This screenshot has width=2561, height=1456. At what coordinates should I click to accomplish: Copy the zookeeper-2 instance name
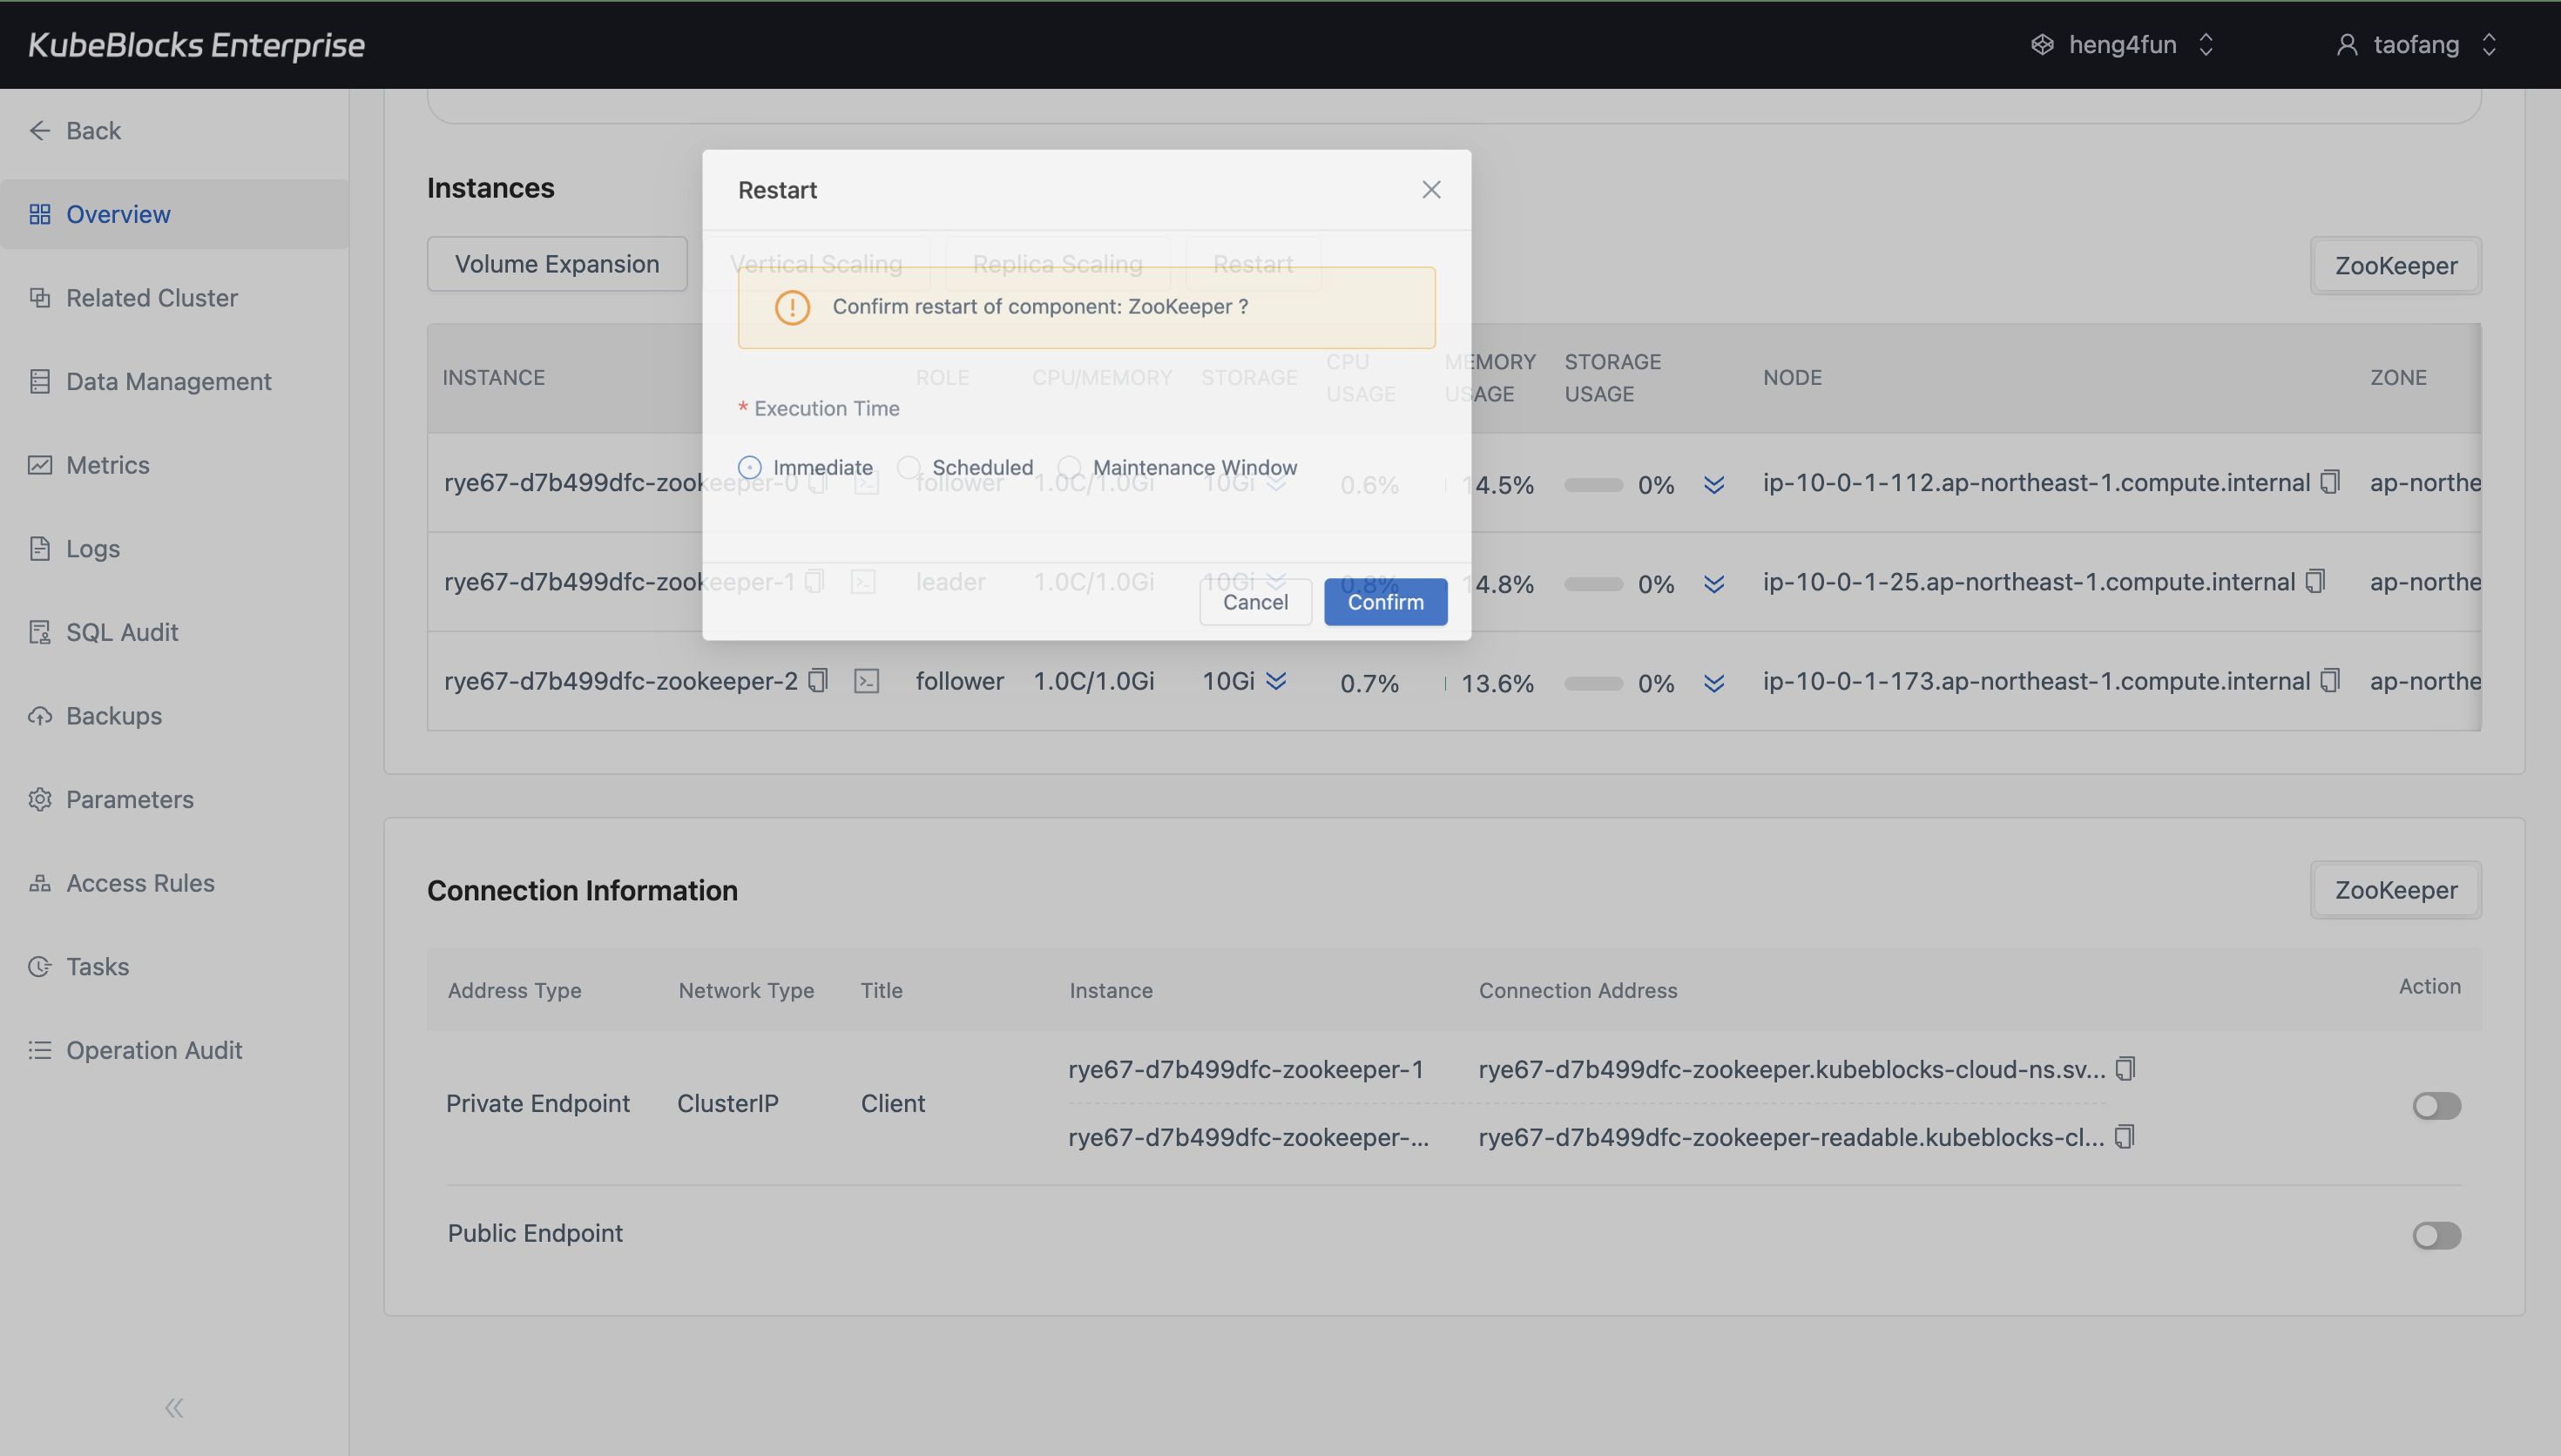818,680
